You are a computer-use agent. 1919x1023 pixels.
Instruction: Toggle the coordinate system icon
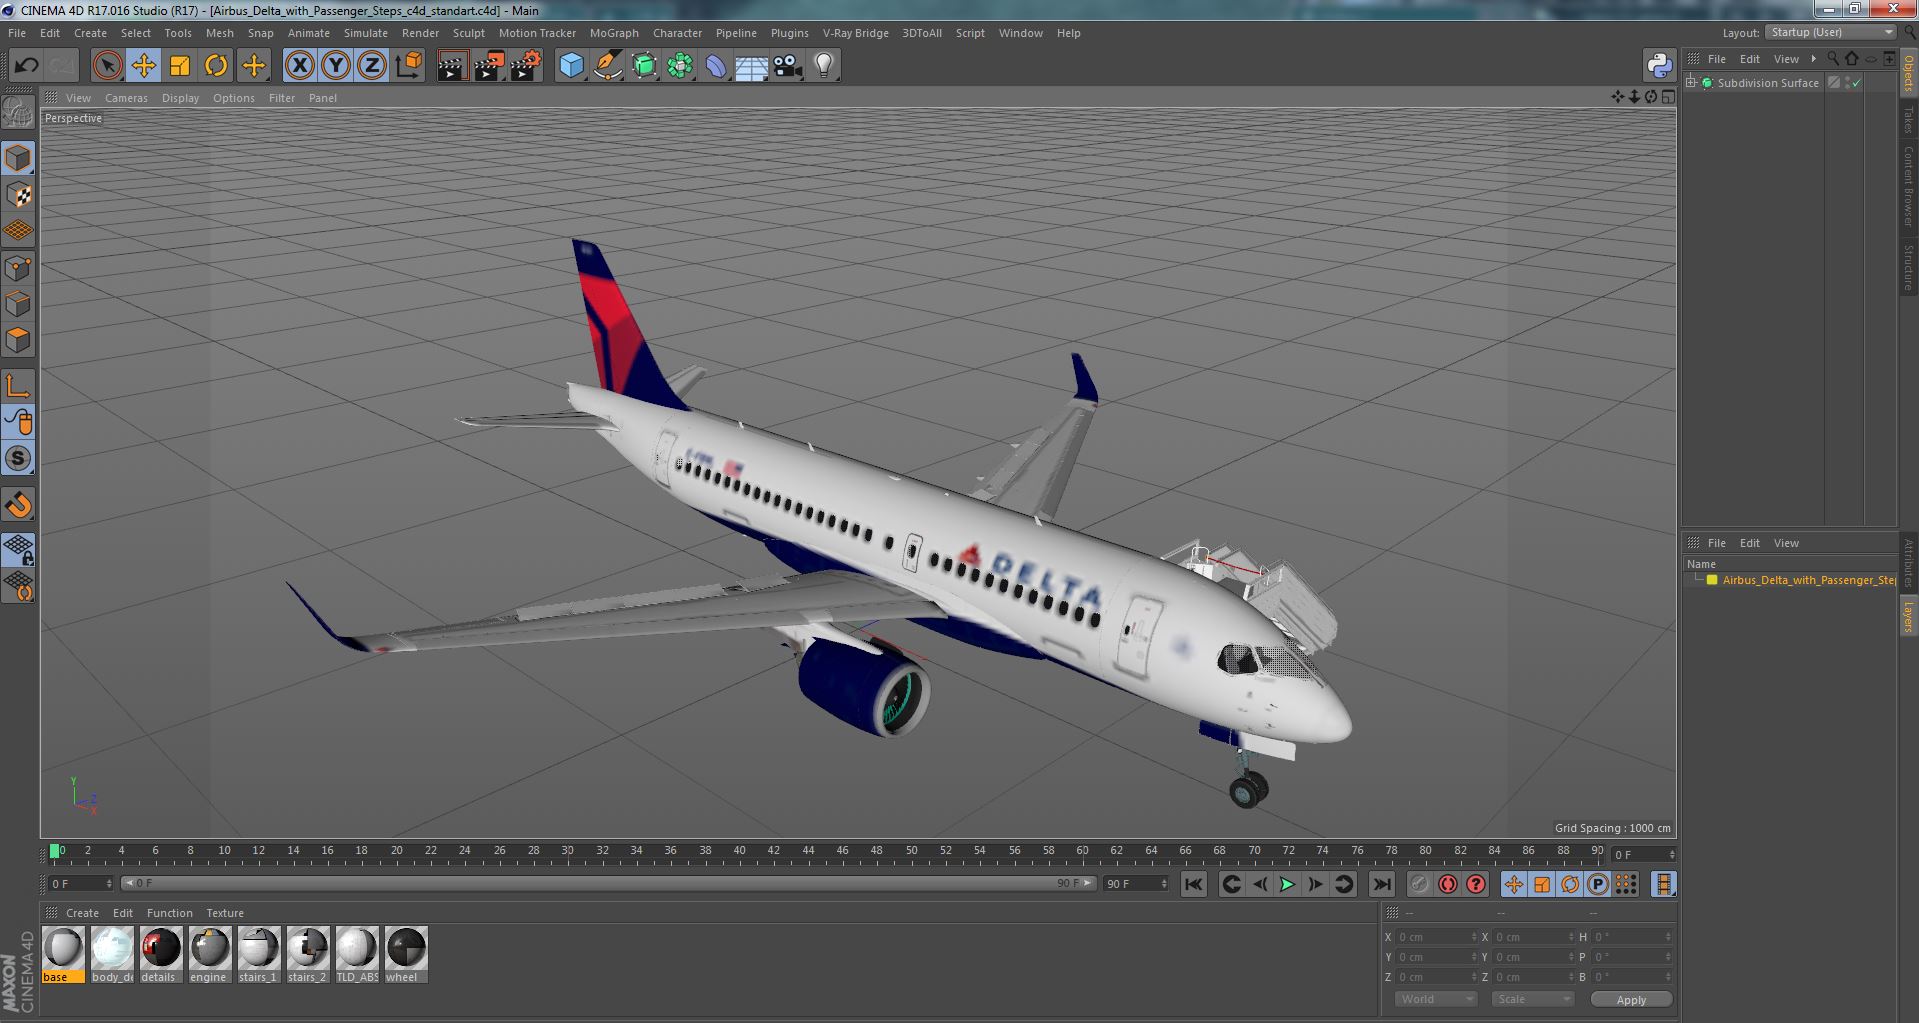(x=408, y=66)
